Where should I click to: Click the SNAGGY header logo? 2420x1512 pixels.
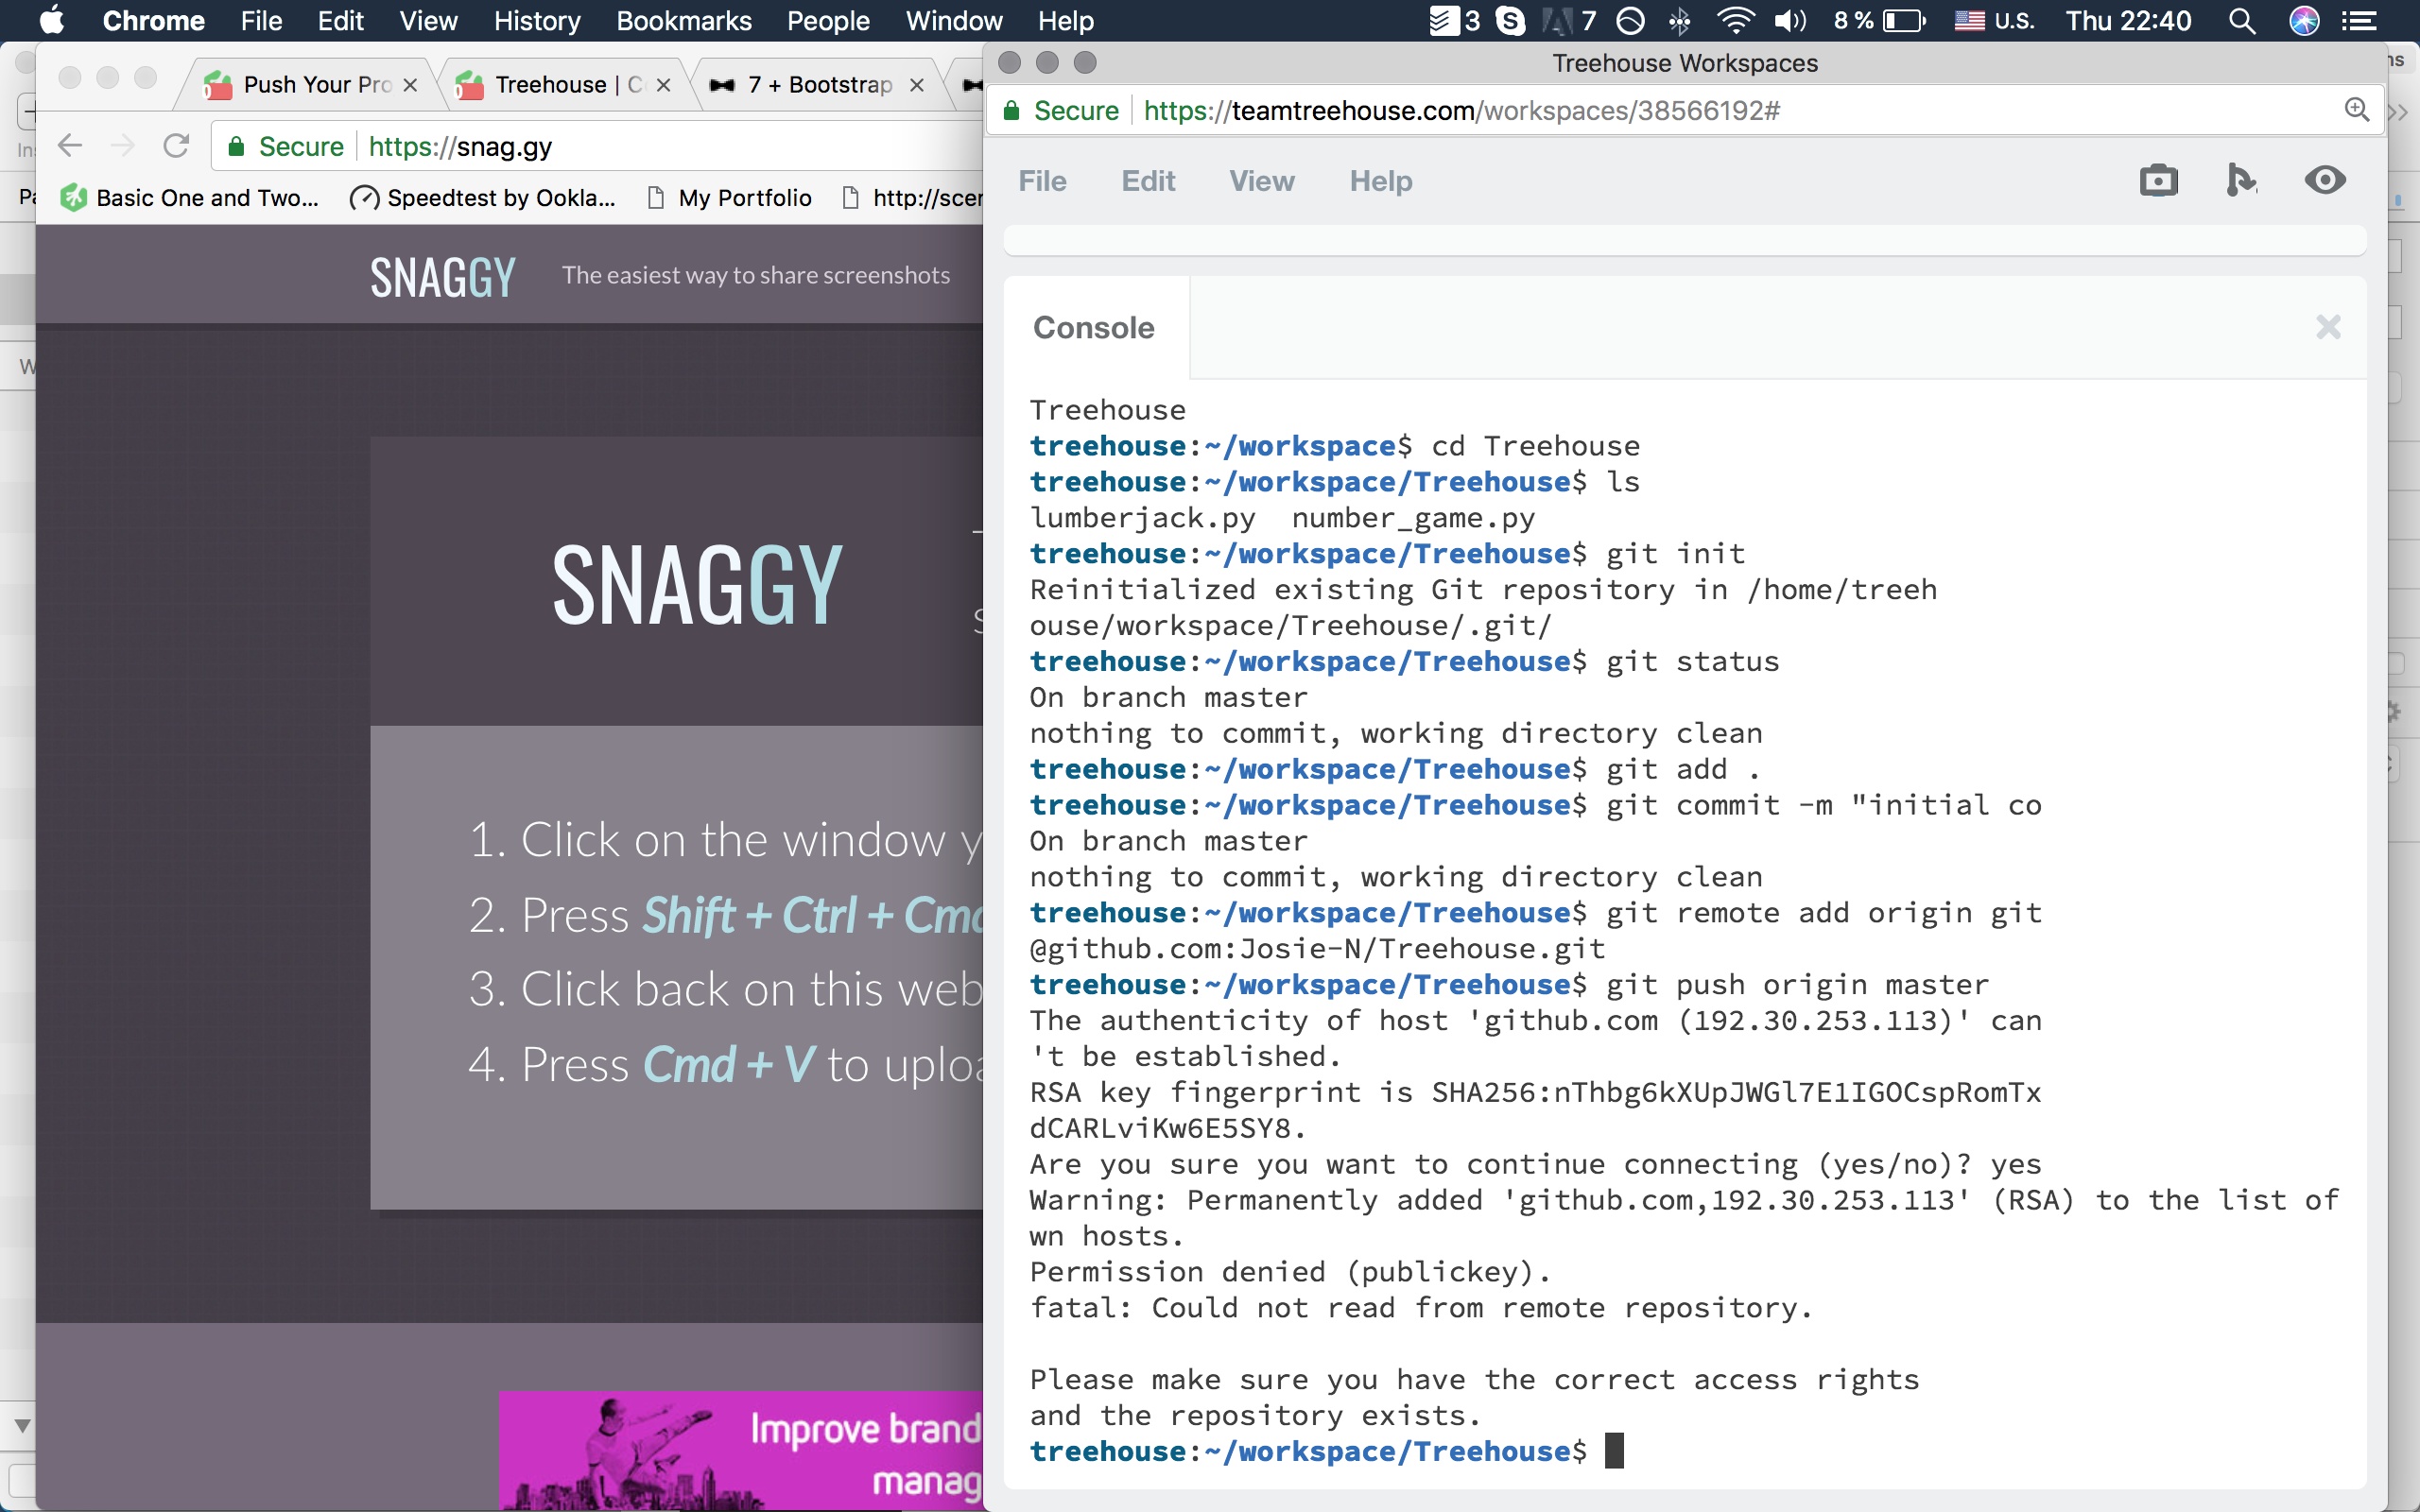pyautogui.click(x=443, y=276)
